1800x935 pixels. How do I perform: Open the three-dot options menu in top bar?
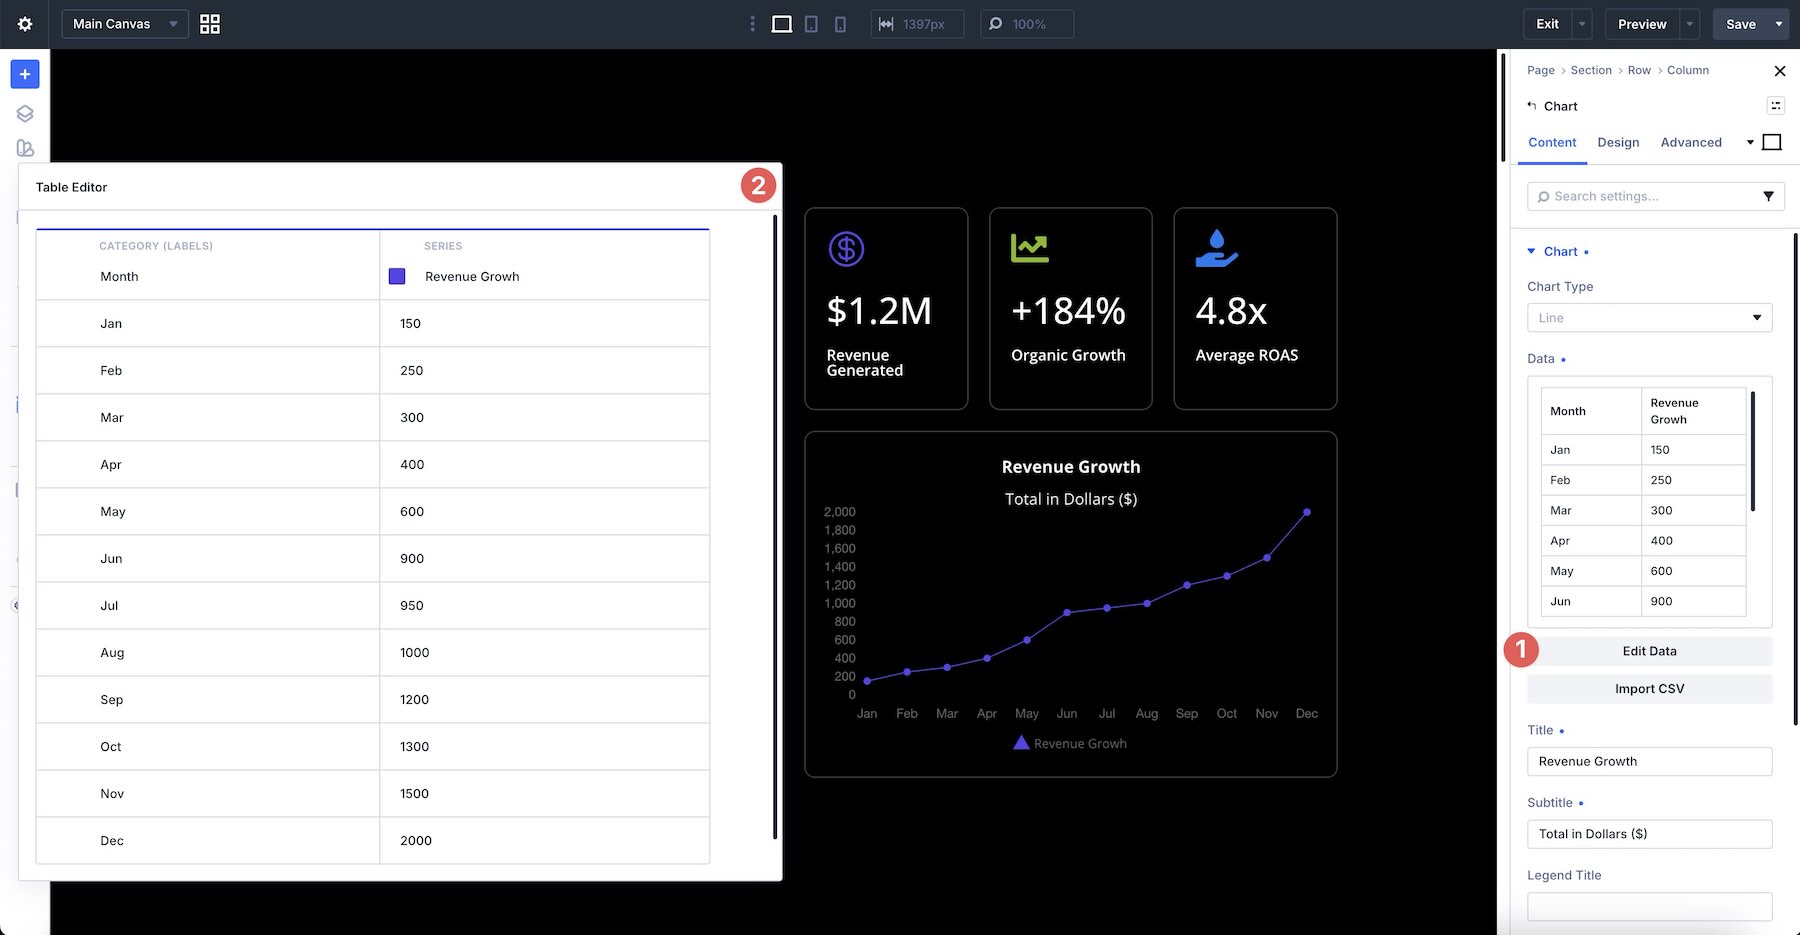click(752, 24)
